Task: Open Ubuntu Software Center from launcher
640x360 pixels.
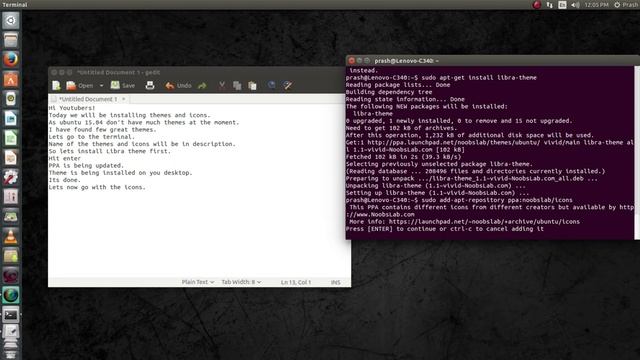Action: (11, 79)
